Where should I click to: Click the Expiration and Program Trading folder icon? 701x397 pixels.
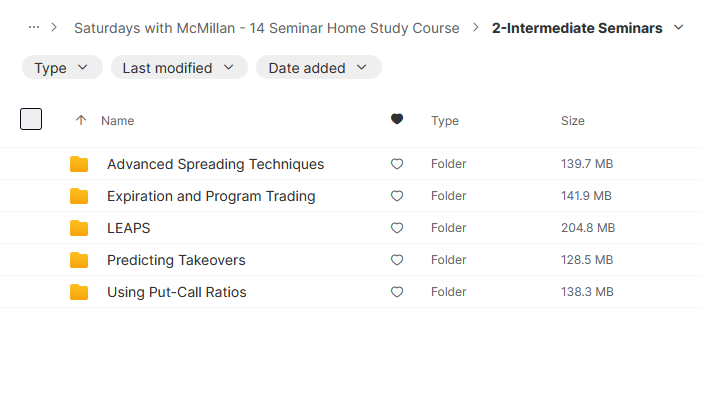(x=79, y=196)
